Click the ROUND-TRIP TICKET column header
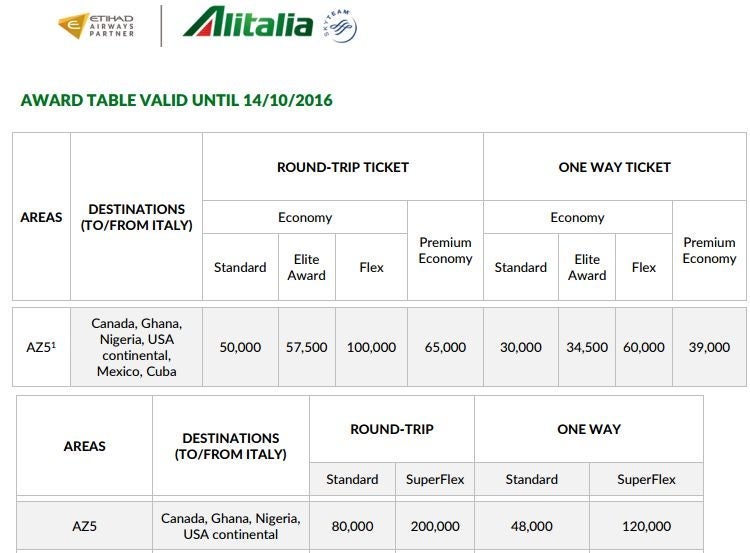Viewport: 750px width, 553px height. [342, 167]
